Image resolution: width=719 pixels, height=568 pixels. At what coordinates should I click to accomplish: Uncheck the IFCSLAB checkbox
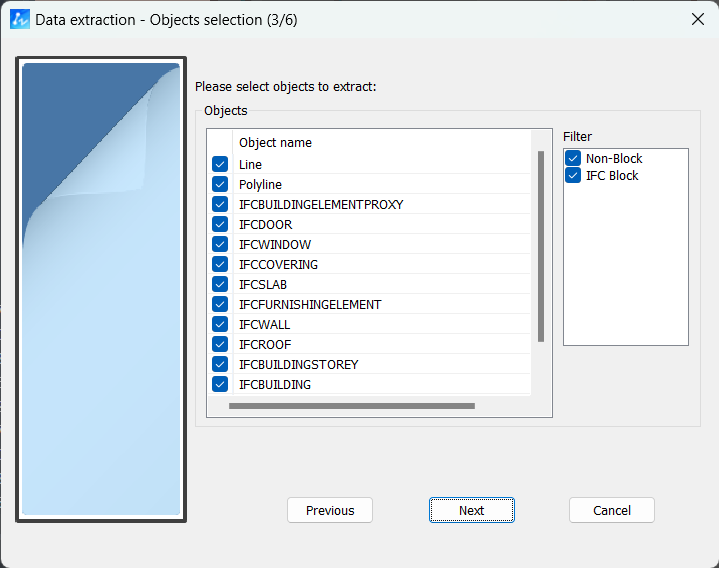pos(220,284)
